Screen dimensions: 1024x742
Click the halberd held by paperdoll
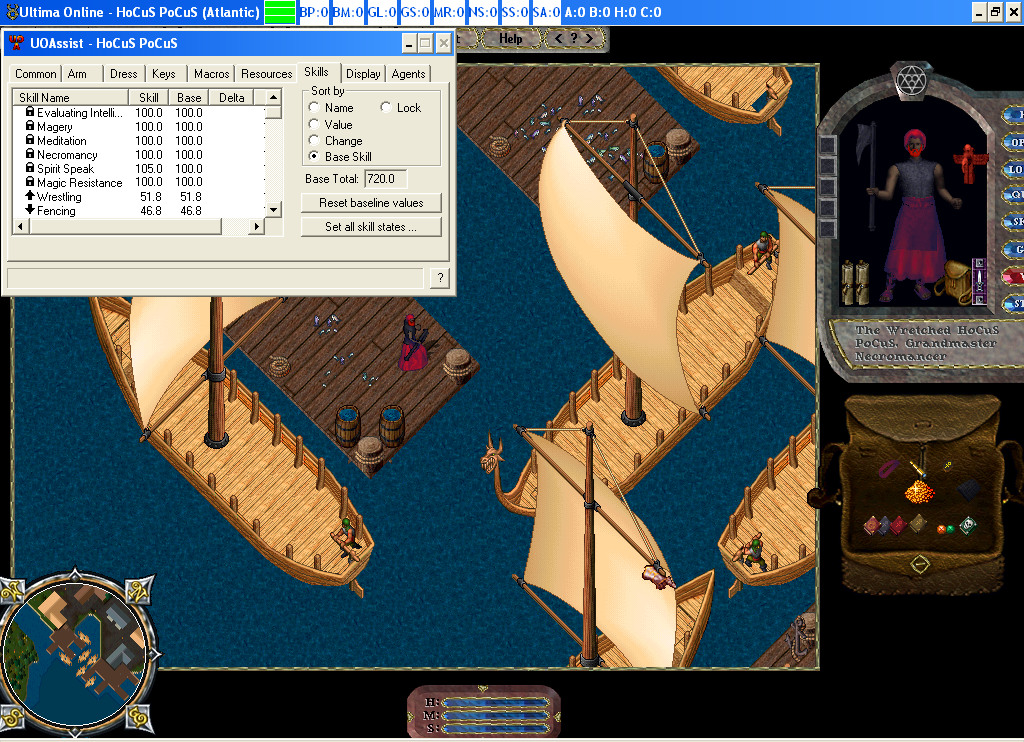click(872, 175)
